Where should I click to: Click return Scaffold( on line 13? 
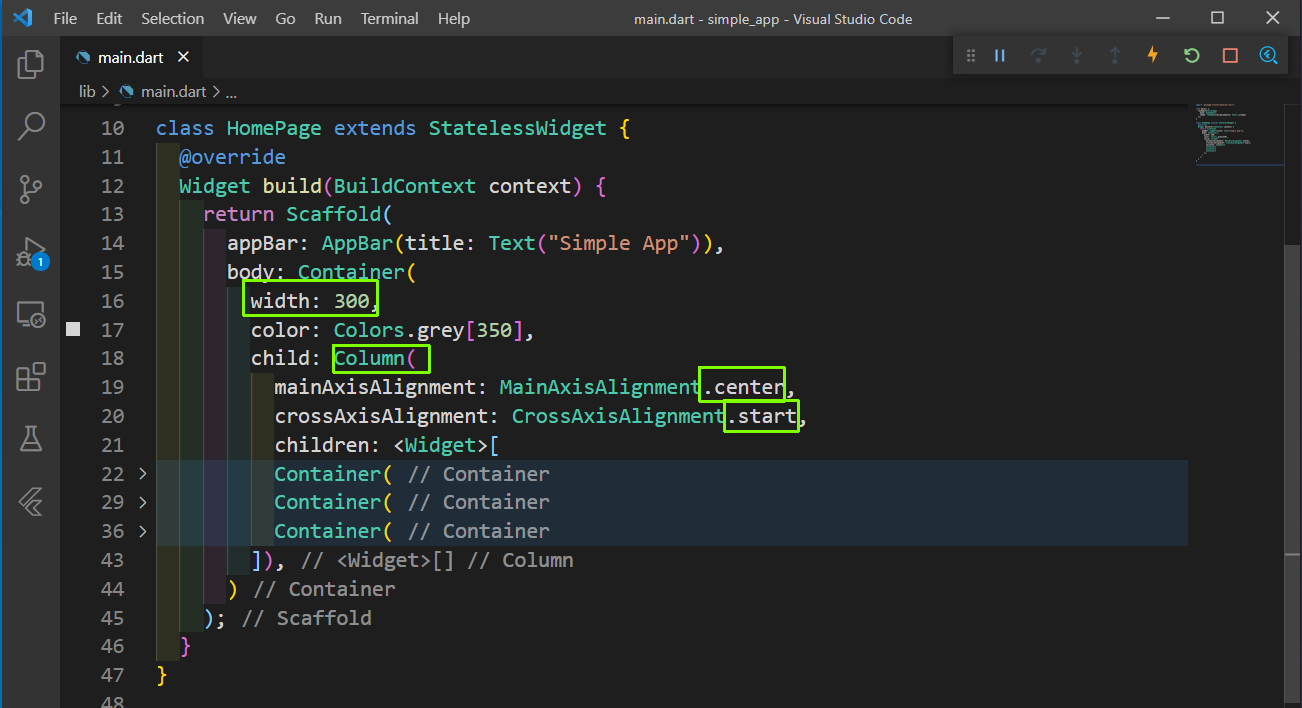298,215
